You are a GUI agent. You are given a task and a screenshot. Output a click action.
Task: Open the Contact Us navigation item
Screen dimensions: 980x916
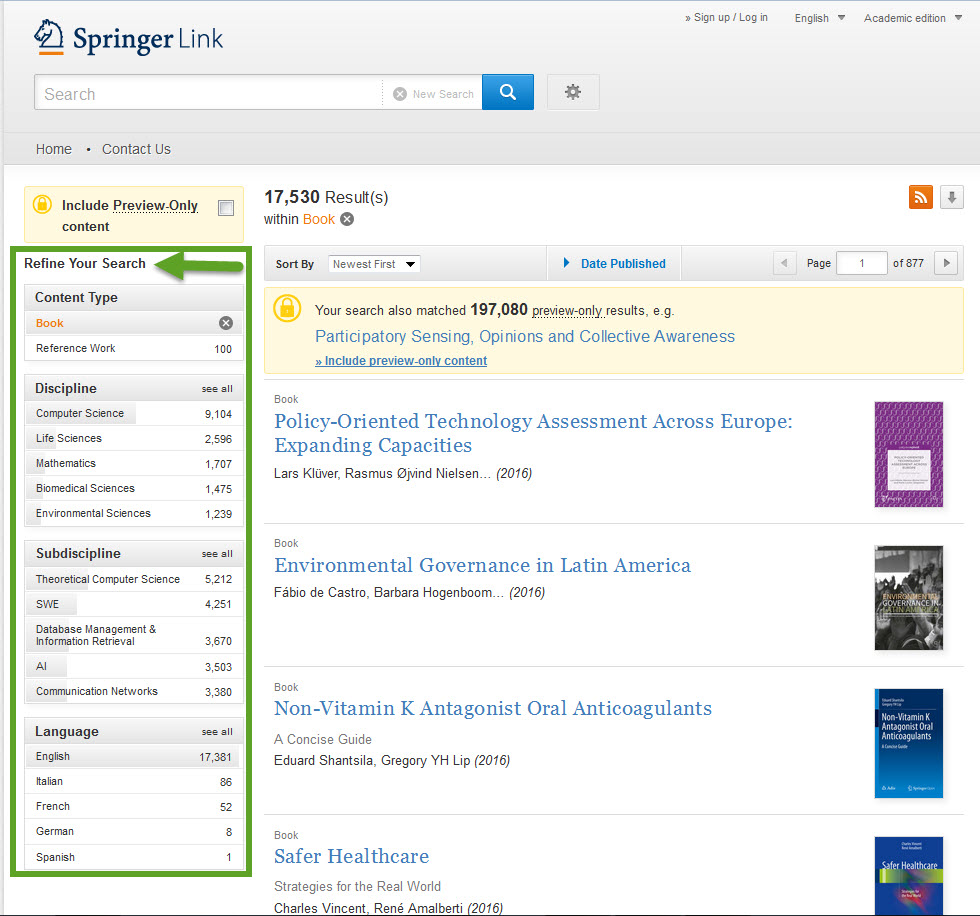point(136,149)
